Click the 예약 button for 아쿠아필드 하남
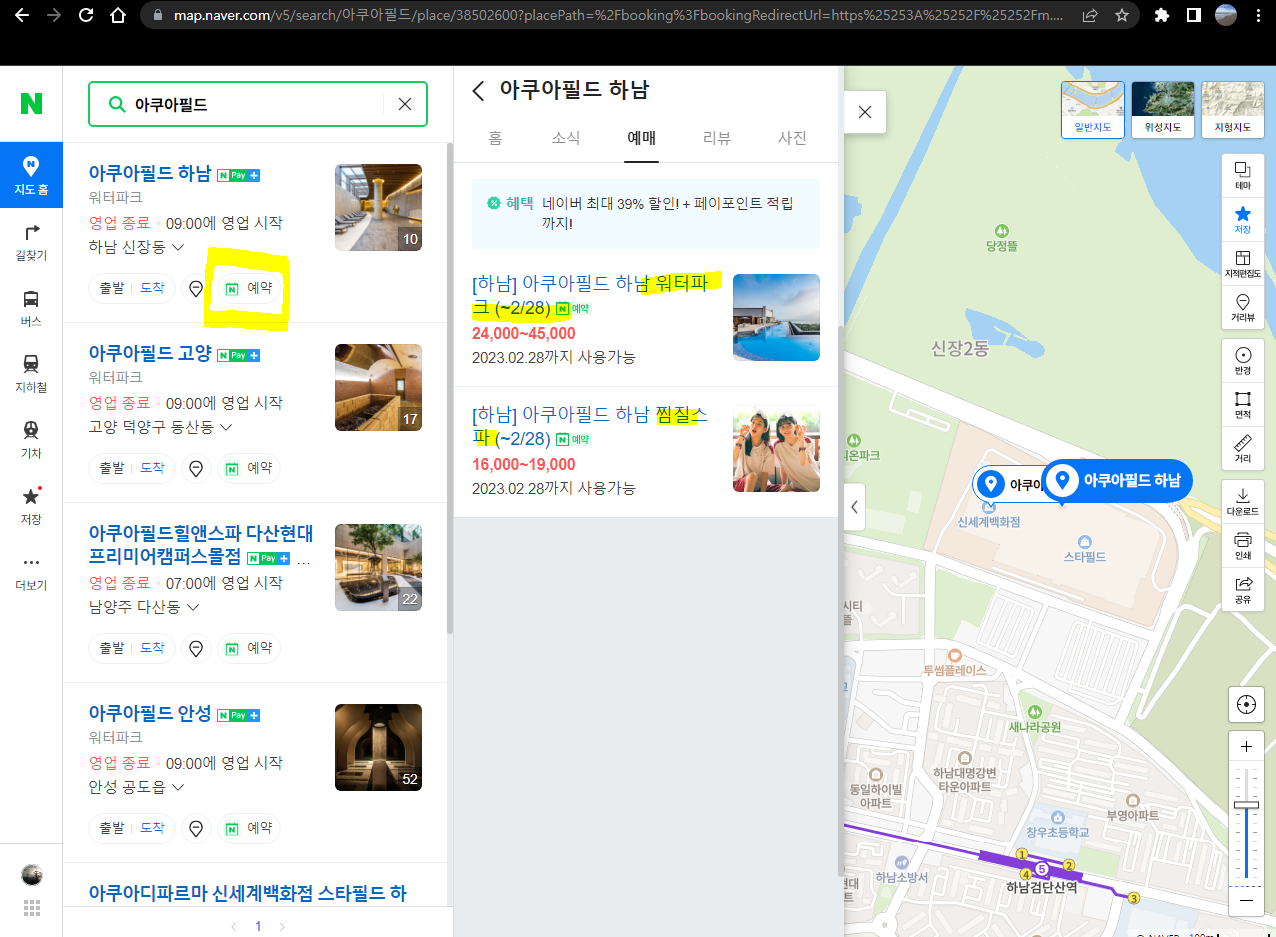This screenshot has height=937, width=1276. click(x=249, y=289)
